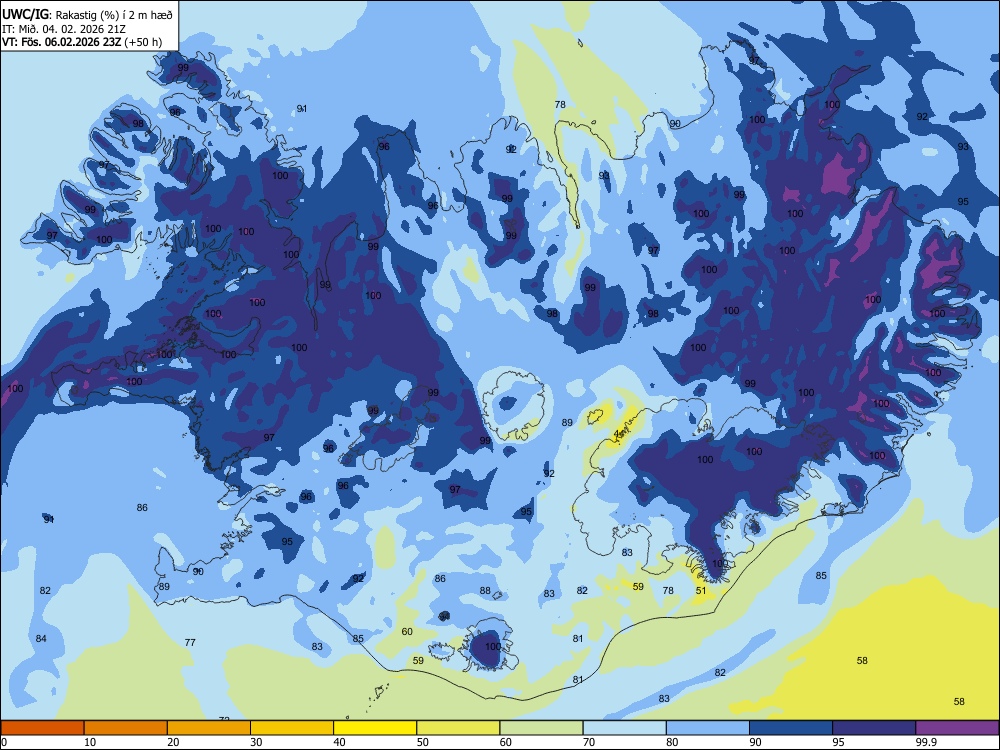Click the dark orange 0–10 legend swatch

(x=42, y=728)
